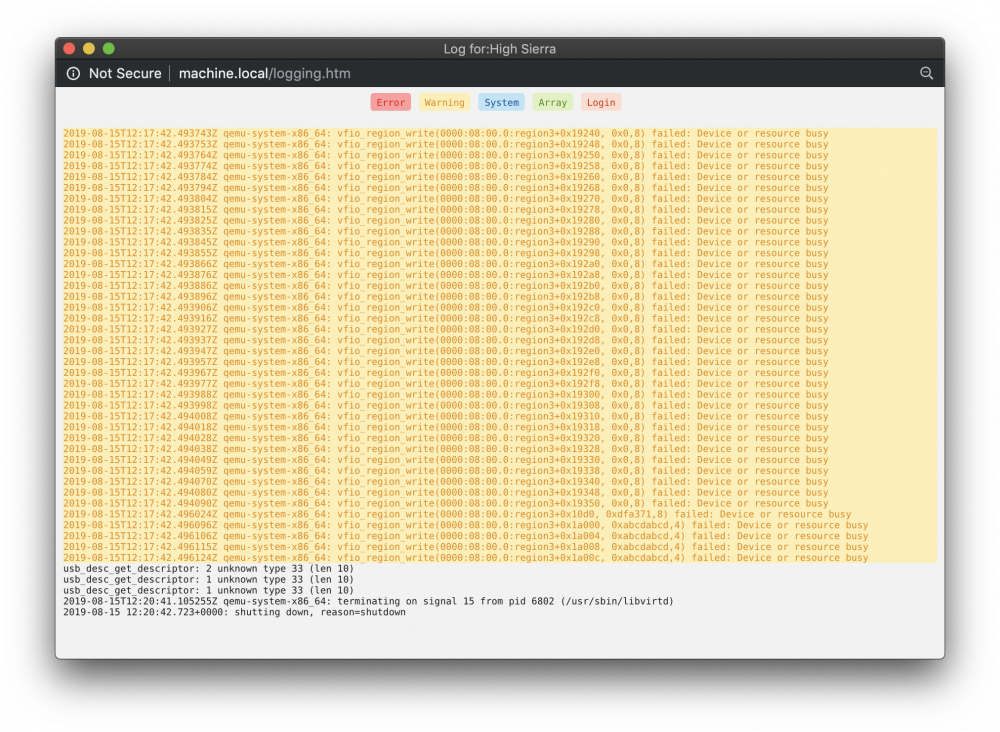Click the 'terminating on signal 15' log line
This screenshot has height=732, width=1000.
(x=368, y=601)
